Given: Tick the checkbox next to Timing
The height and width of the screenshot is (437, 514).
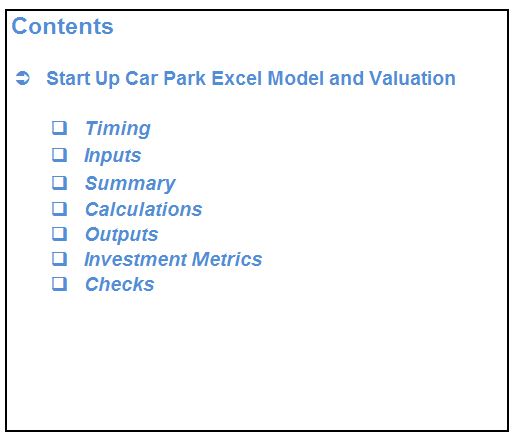Looking at the screenshot, I should pyautogui.click(x=60, y=128).
